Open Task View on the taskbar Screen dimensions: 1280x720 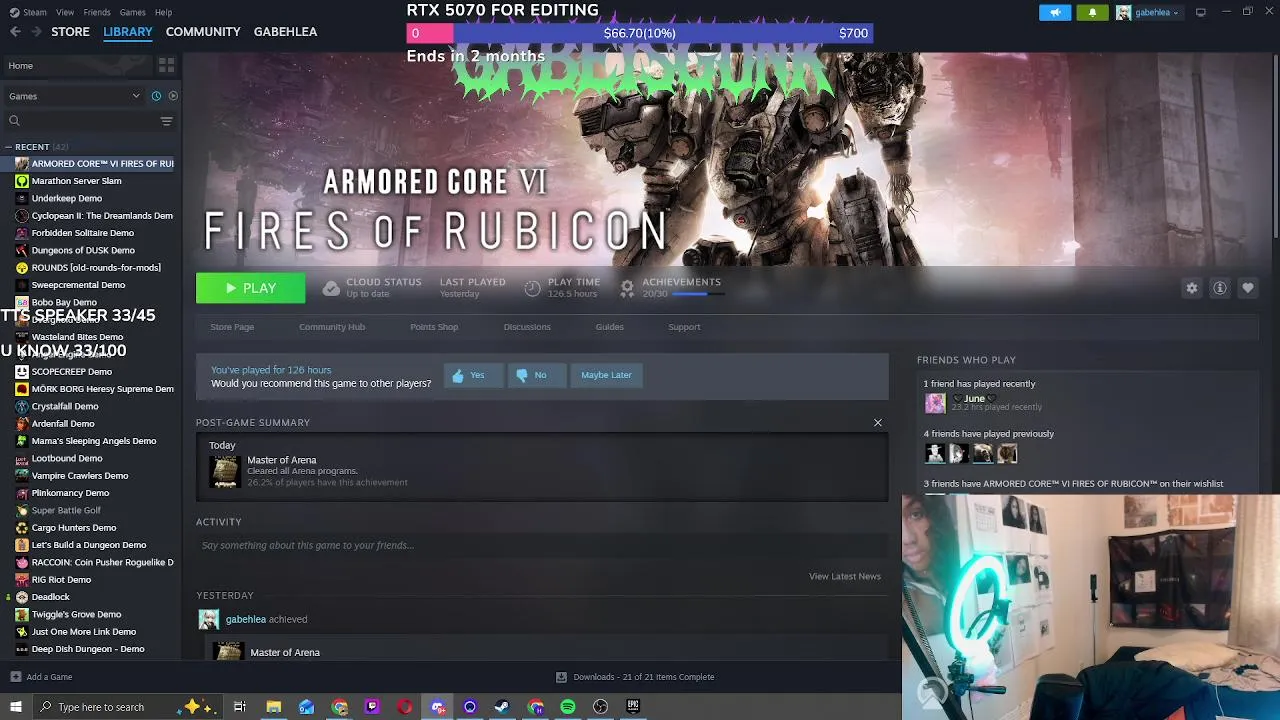pos(240,707)
